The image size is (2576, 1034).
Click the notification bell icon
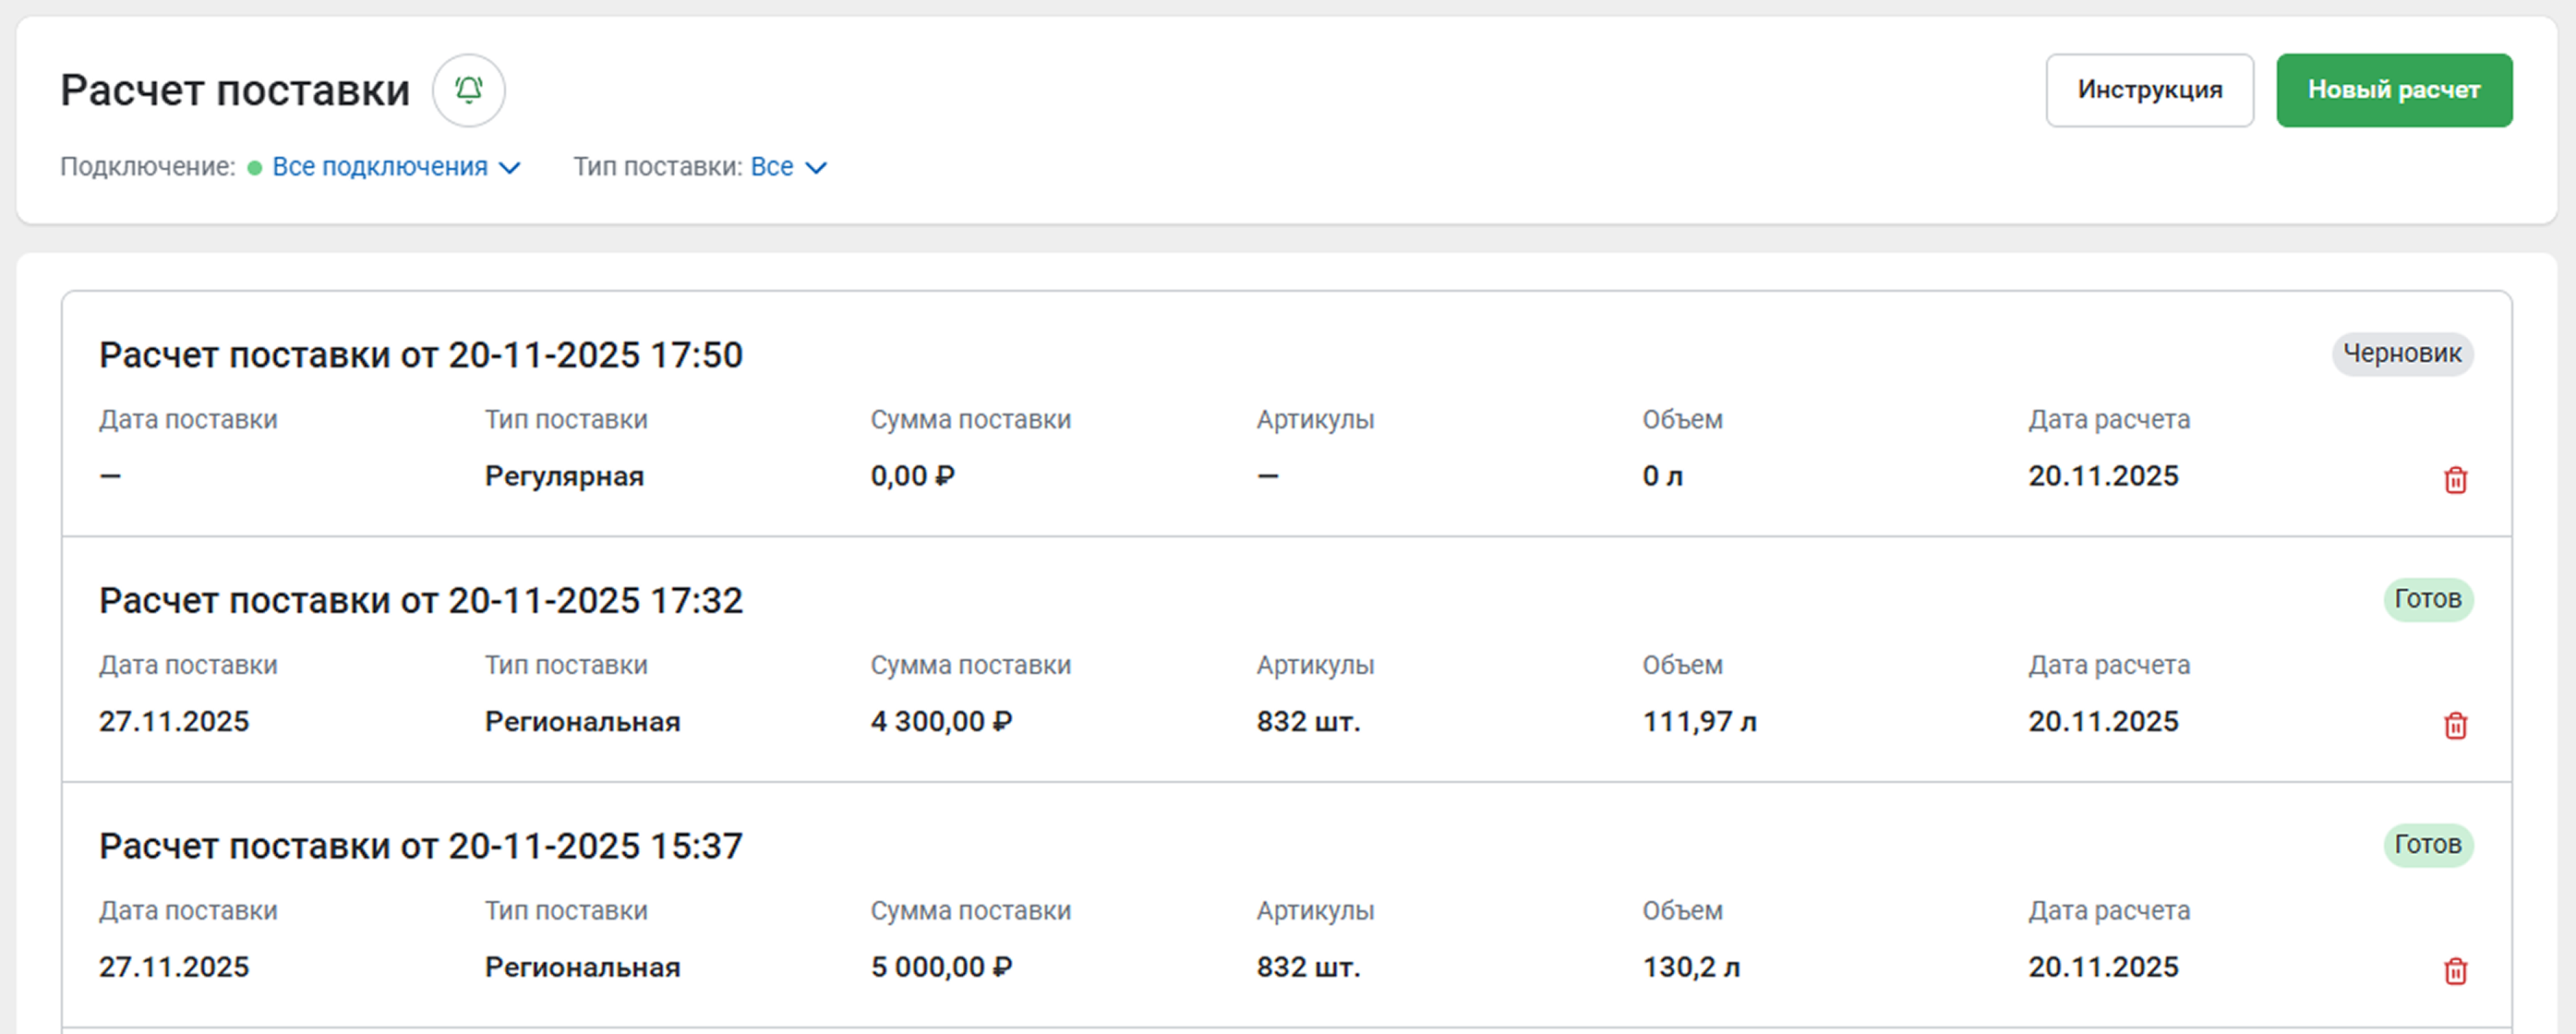point(468,90)
